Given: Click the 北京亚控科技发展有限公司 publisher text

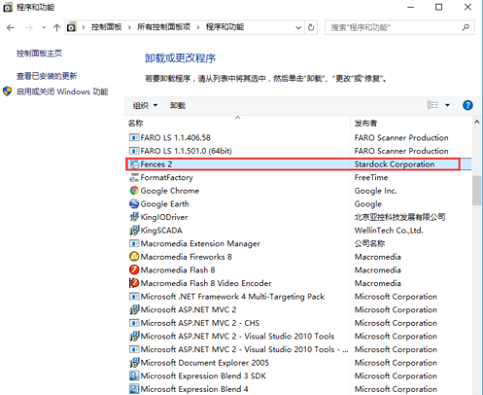Looking at the screenshot, I should click(400, 217).
